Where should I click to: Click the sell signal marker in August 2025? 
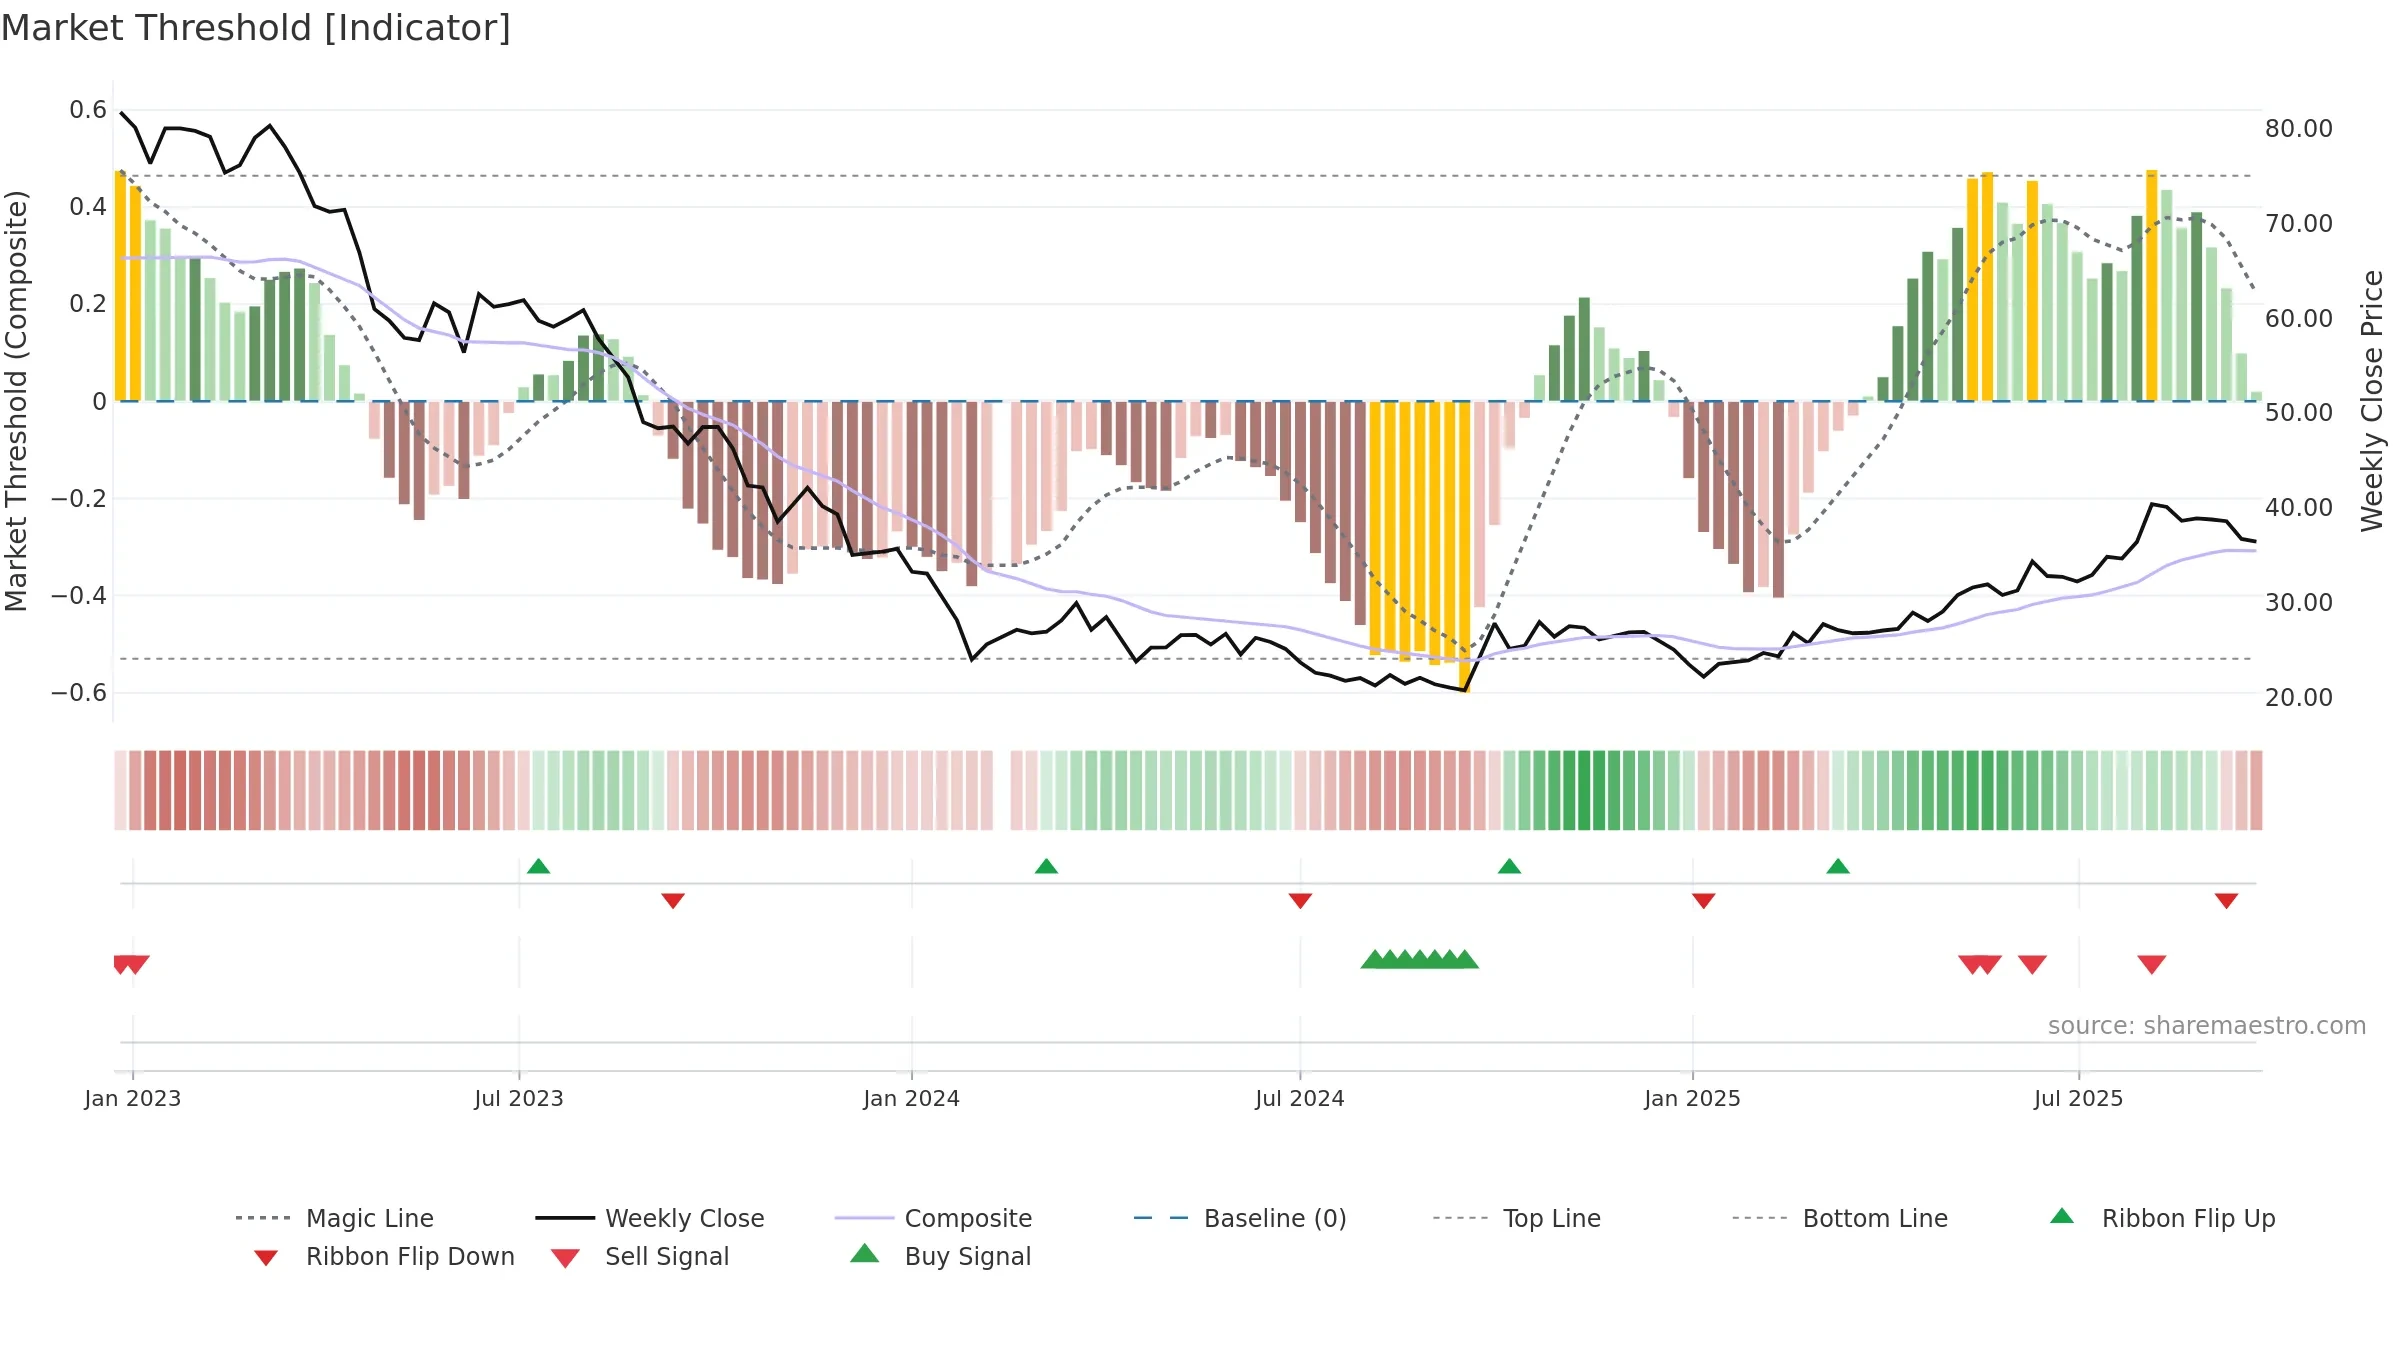(2152, 965)
